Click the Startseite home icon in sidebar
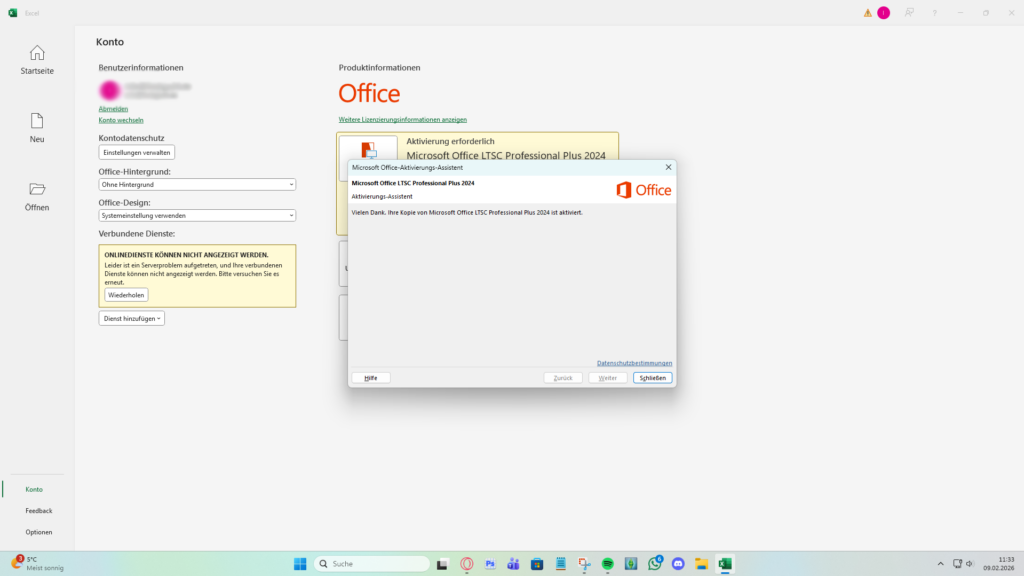This screenshot has width=1024, height=576. [37, 53]
